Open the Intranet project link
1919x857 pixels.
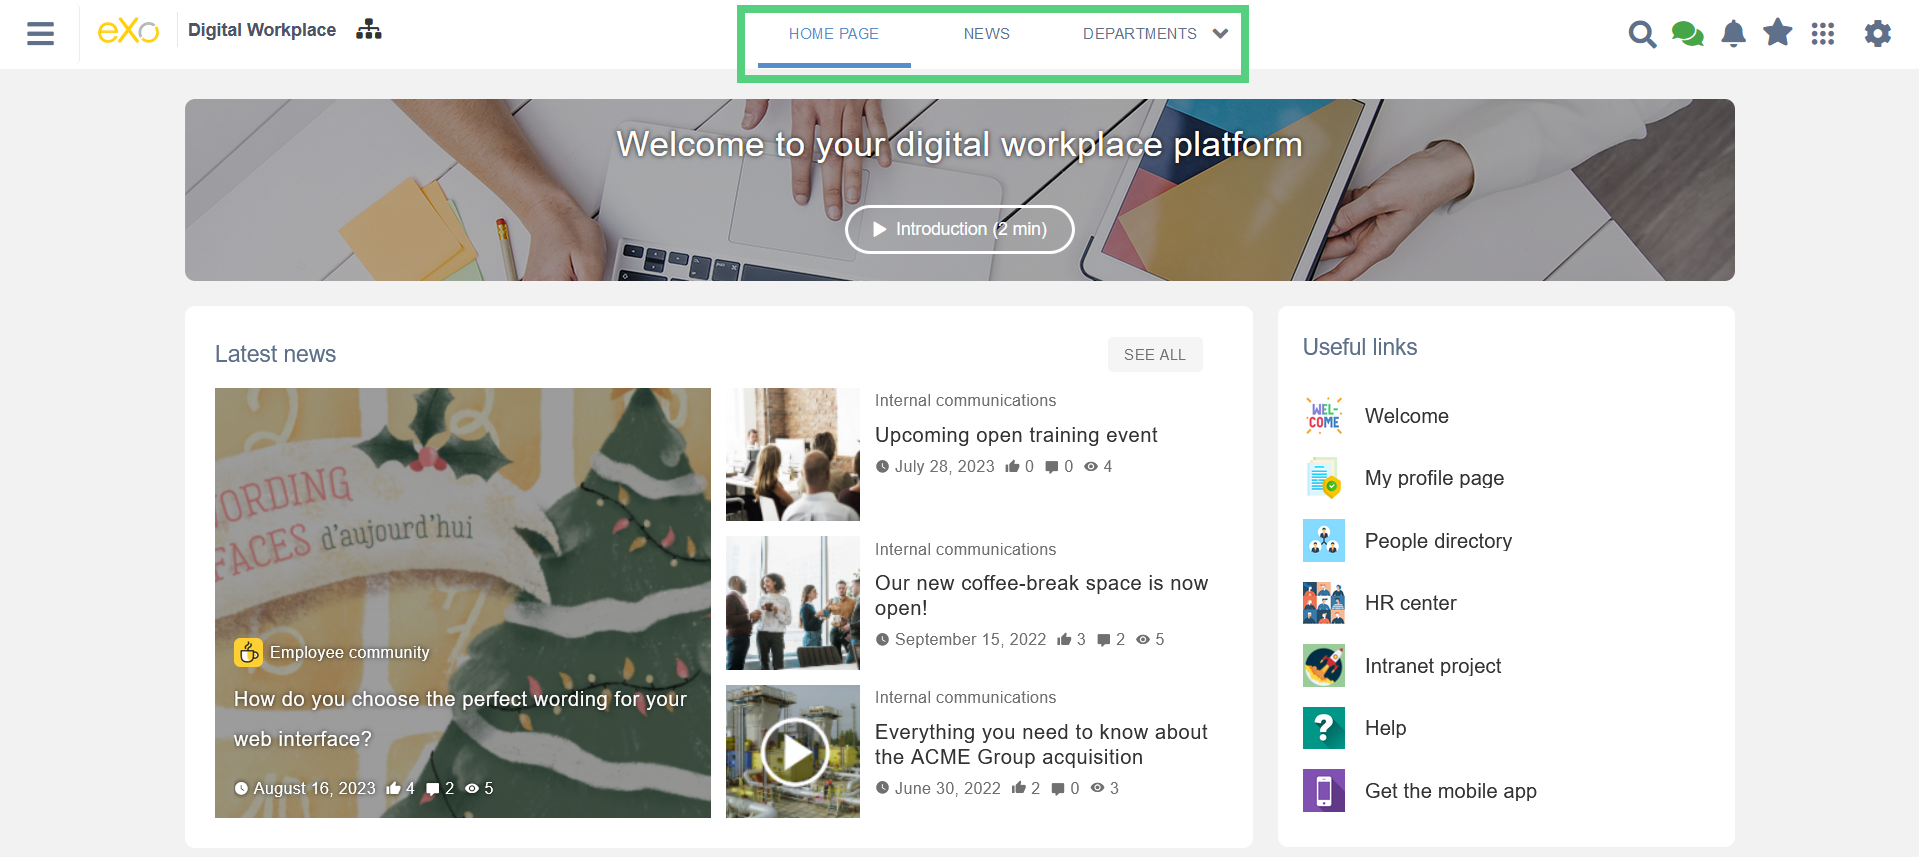(1433, 666)
